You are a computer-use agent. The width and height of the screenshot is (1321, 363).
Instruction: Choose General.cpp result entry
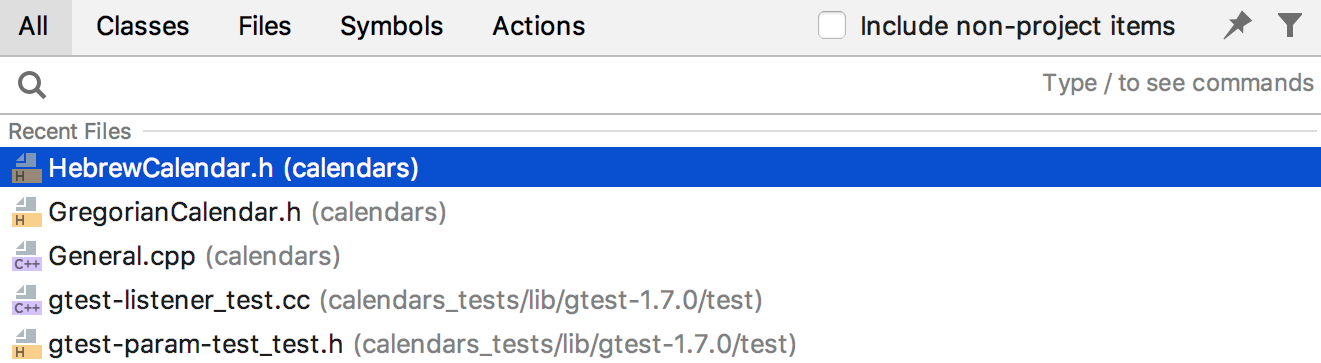pos(660,256)
